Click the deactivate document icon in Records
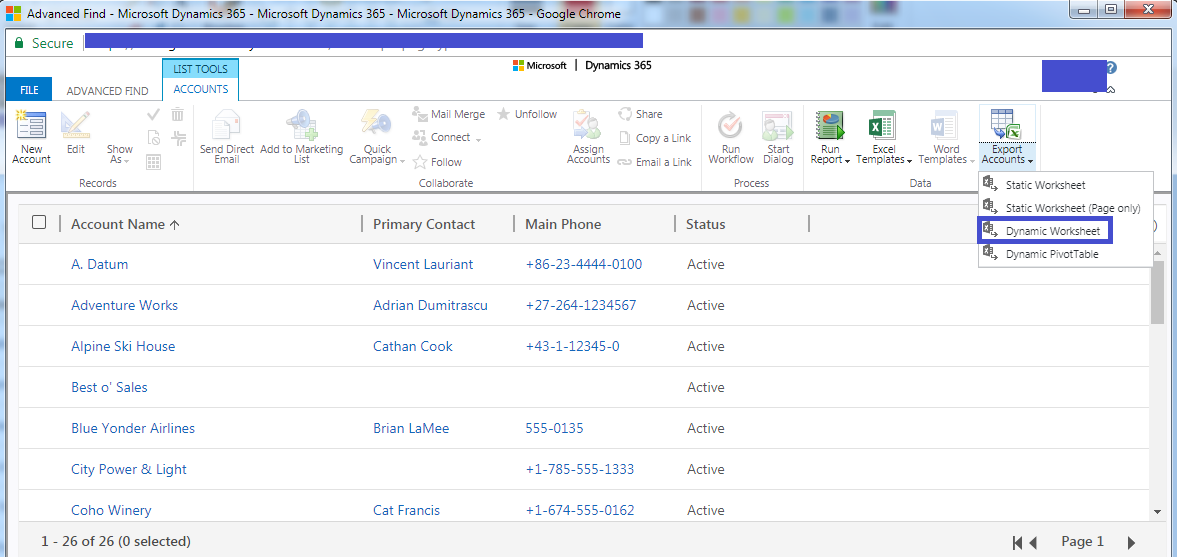This screenshot has height=557, width=1177. [x=154, y=137]
